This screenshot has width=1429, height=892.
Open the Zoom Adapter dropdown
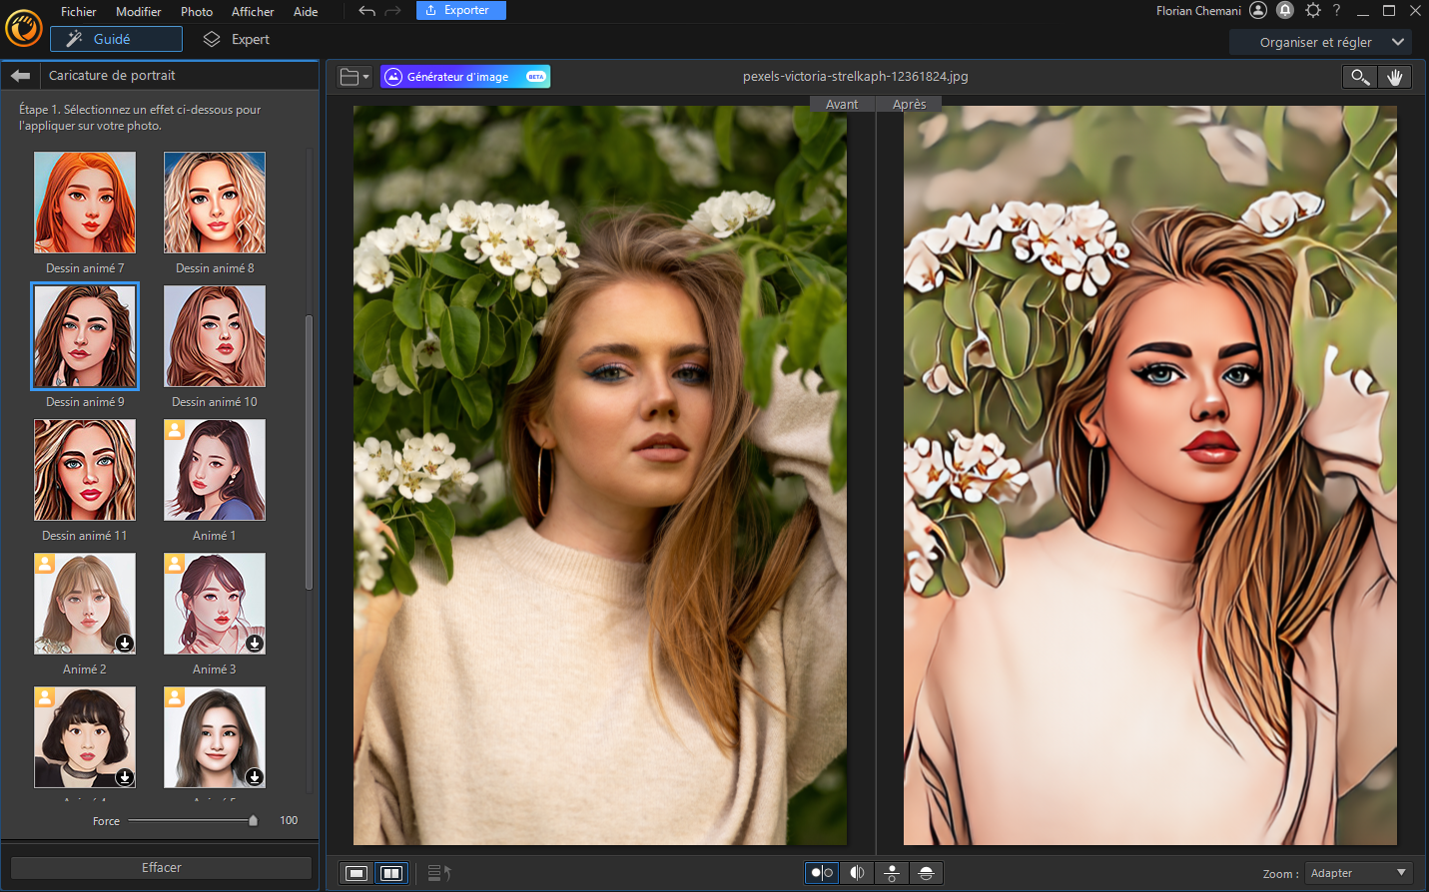pyautogui.click(x=1359, y=873)
